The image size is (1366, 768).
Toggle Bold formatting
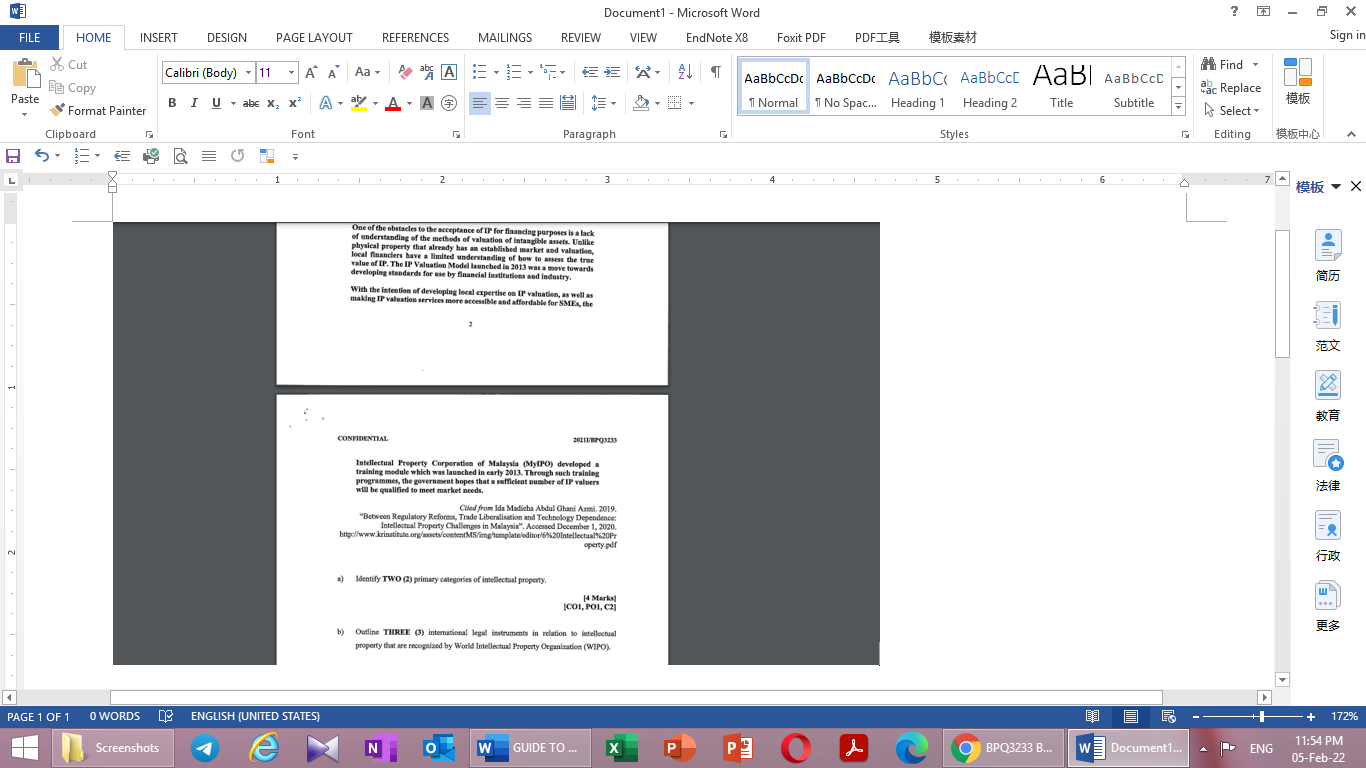[x=172, y=103]
